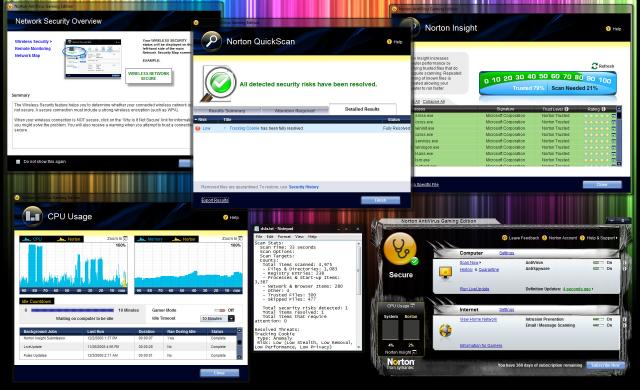Click the Subscribe Now button
Image resolution: width=640 pixels, height=390 pixels.
[x=606, y=365]
